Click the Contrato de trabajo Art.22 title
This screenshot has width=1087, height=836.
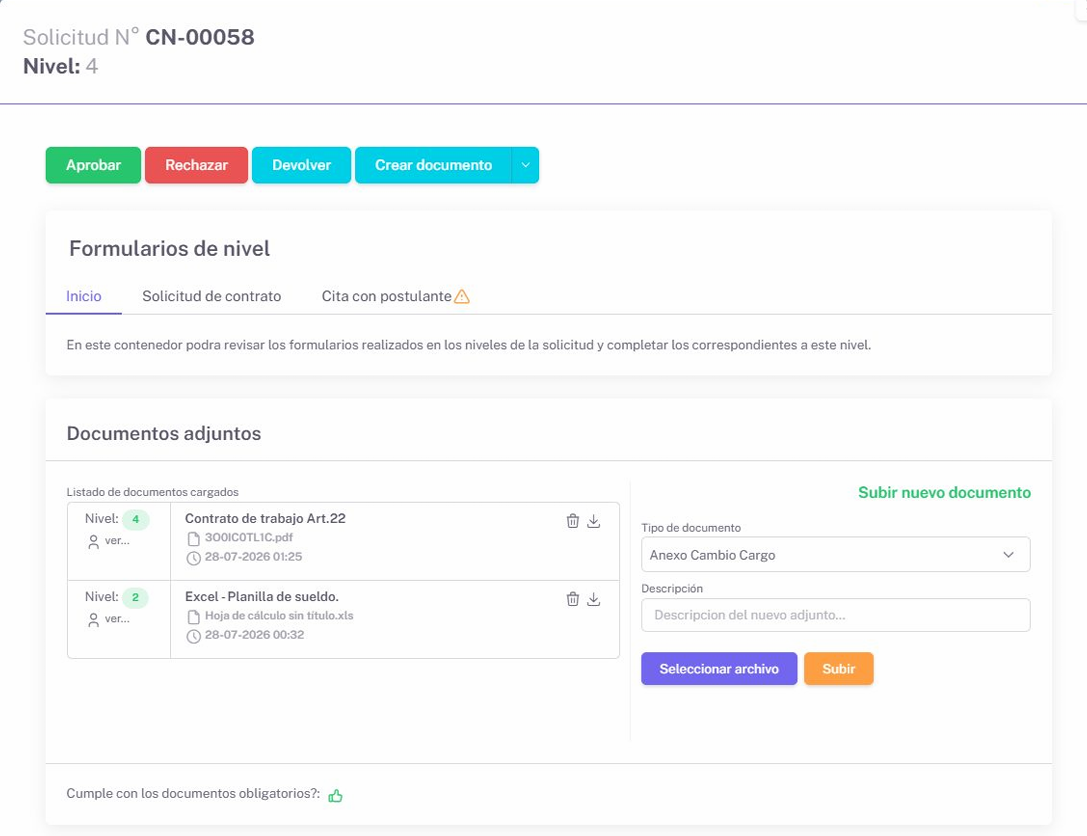(265, 519)
